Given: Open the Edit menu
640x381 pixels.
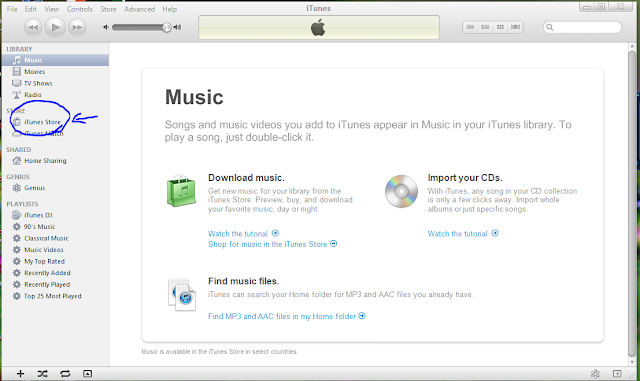Looking at the screenshot, I should coord(31,9).
